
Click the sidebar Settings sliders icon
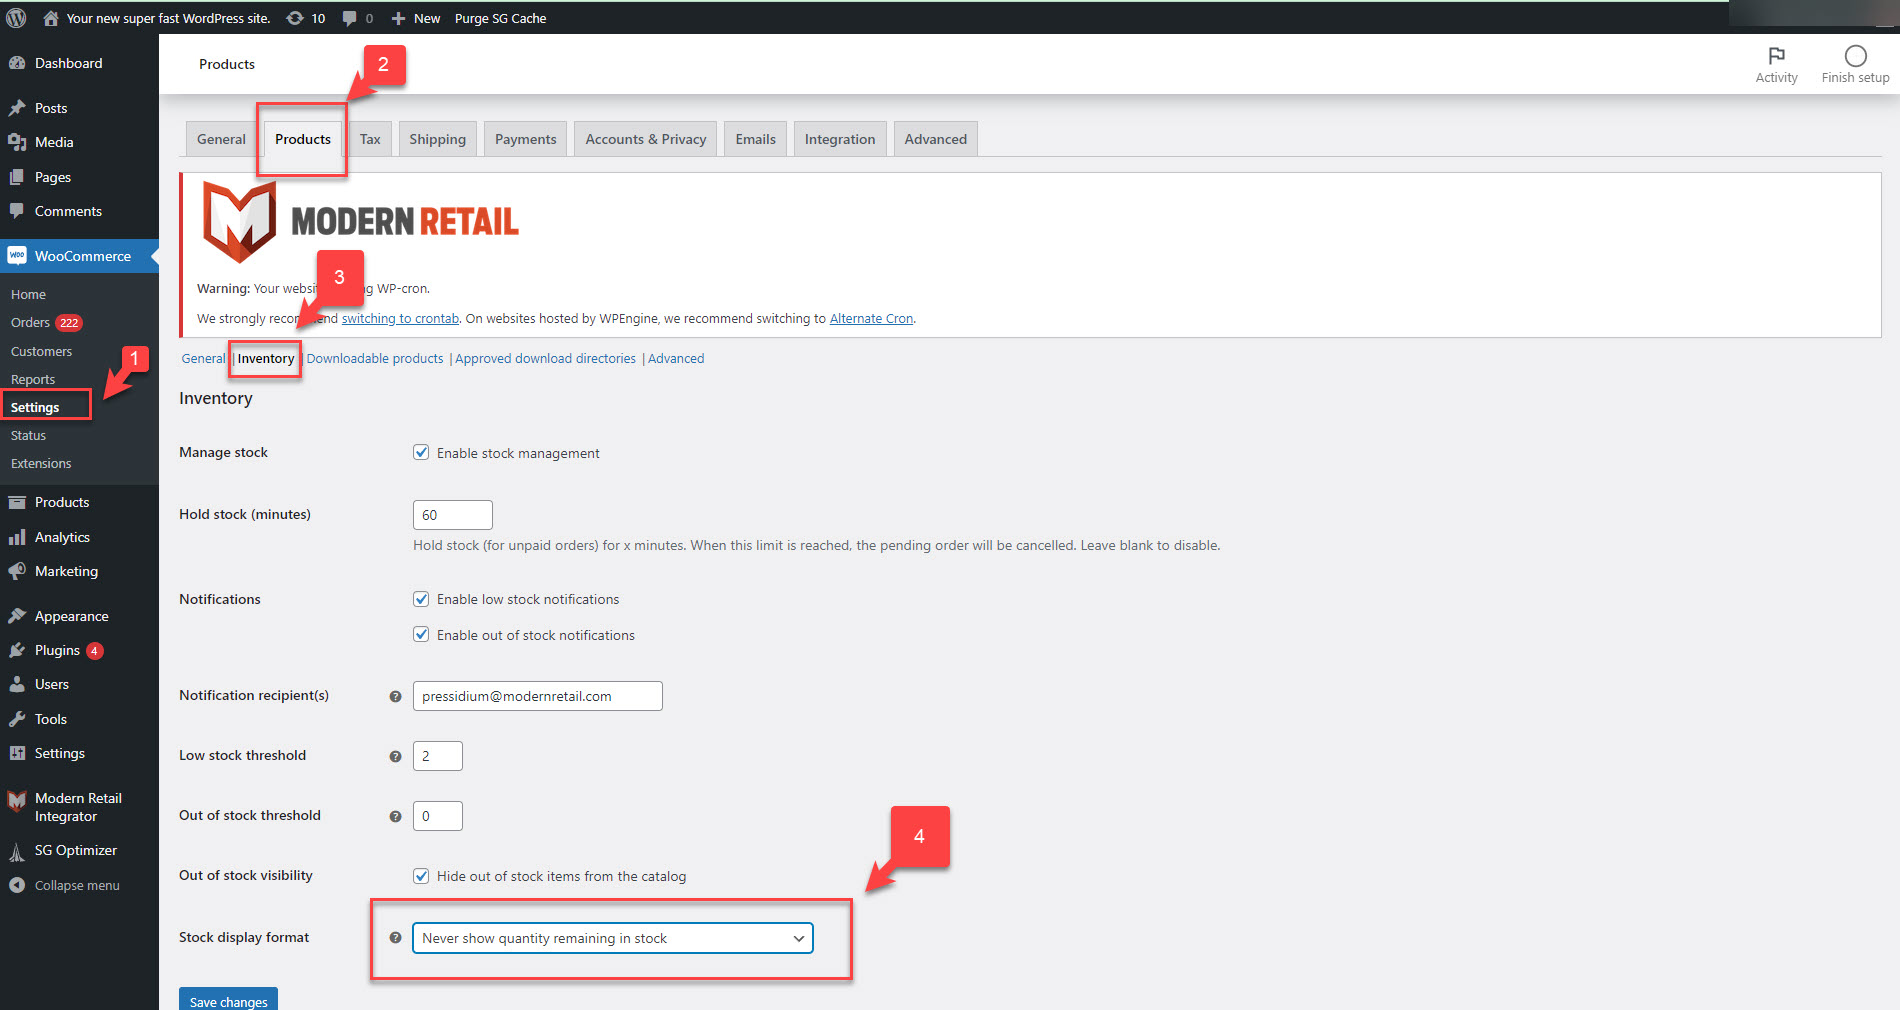pyautogui.click(x=17, y=753)
